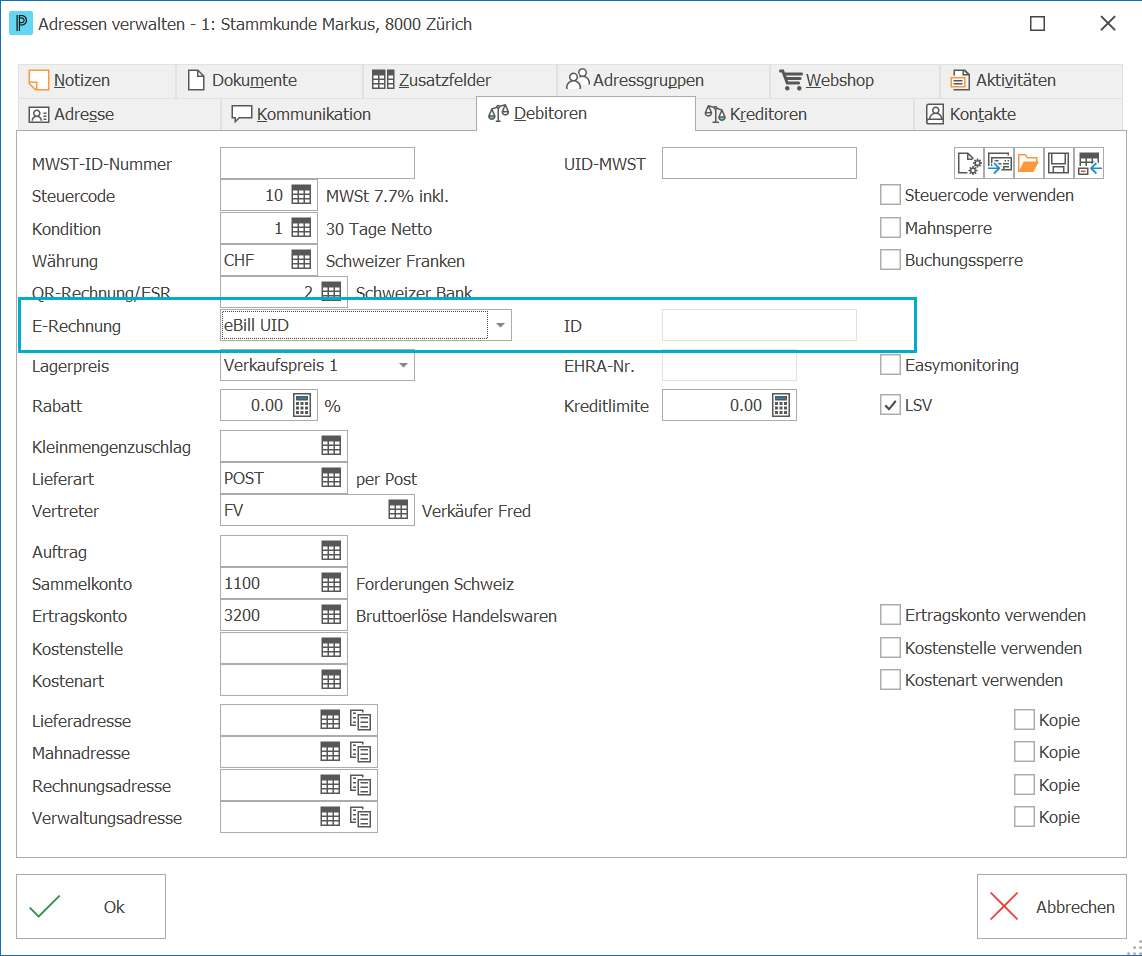Uncheck the LSV checkbox
Viewport: 1142px width, 956px height.
click(x=890, y=406)
